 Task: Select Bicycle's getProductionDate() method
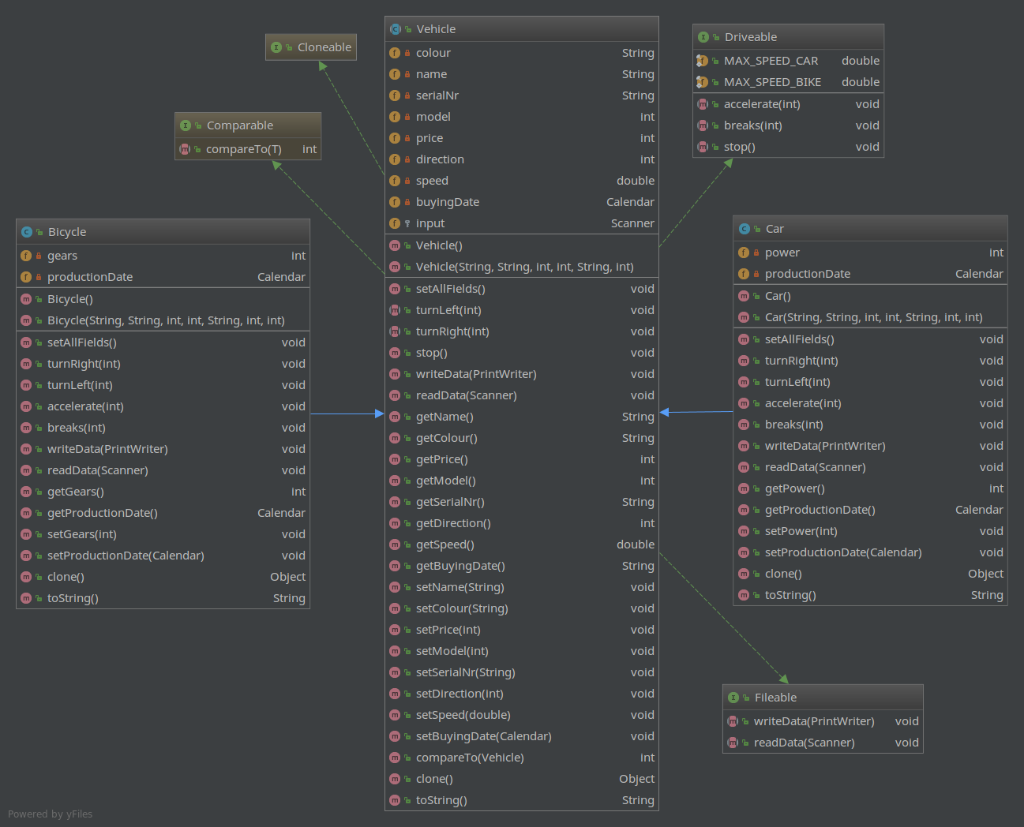click(163, 513)
